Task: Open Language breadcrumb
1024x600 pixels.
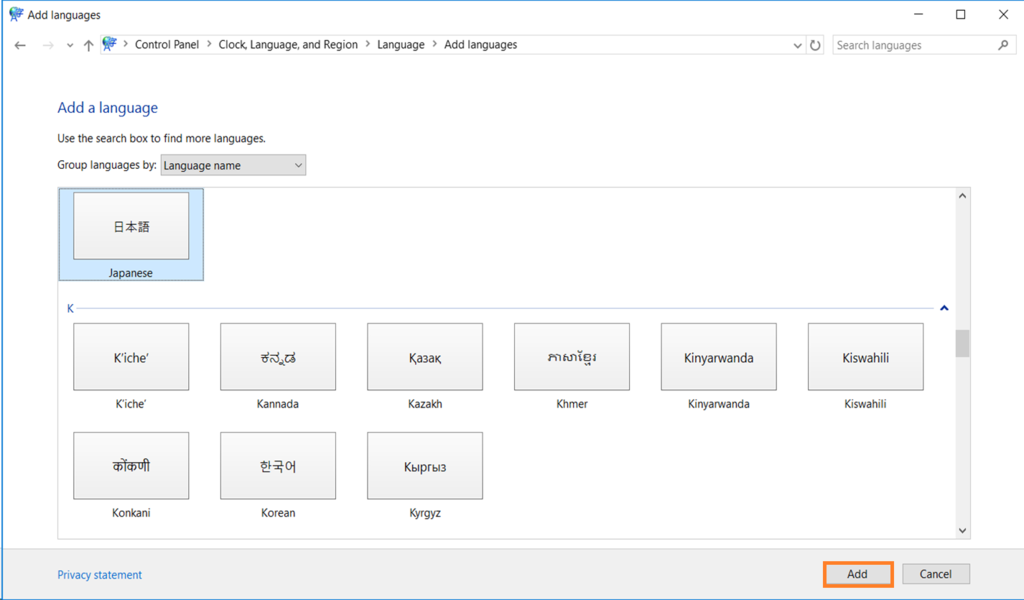Action: (400, 44)
